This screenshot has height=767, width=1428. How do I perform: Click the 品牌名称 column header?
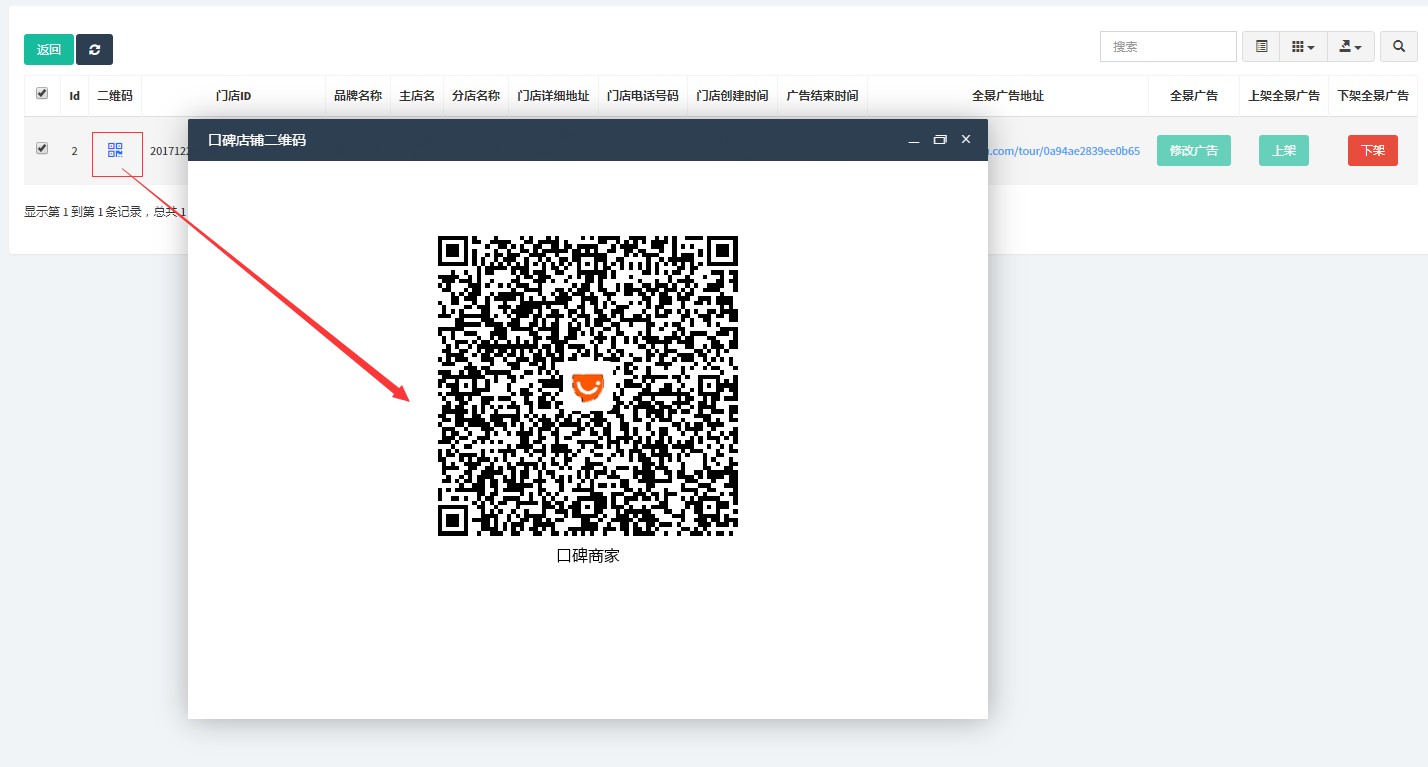pos(358,96)
